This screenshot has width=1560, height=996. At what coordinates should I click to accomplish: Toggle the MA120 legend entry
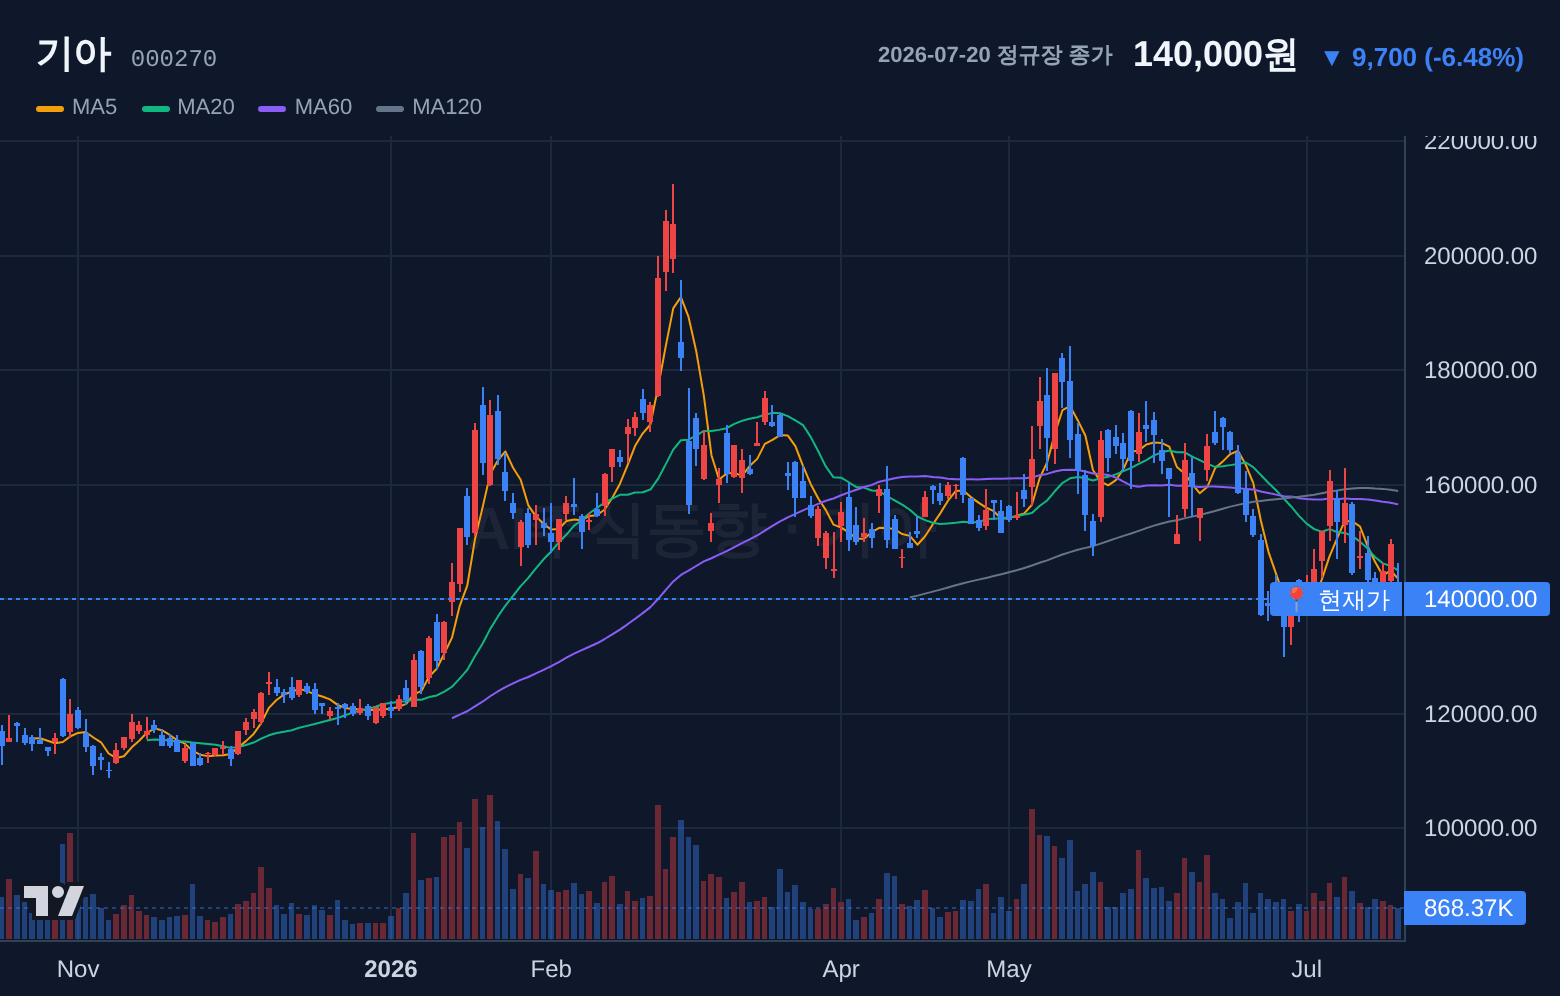(430, 107)
